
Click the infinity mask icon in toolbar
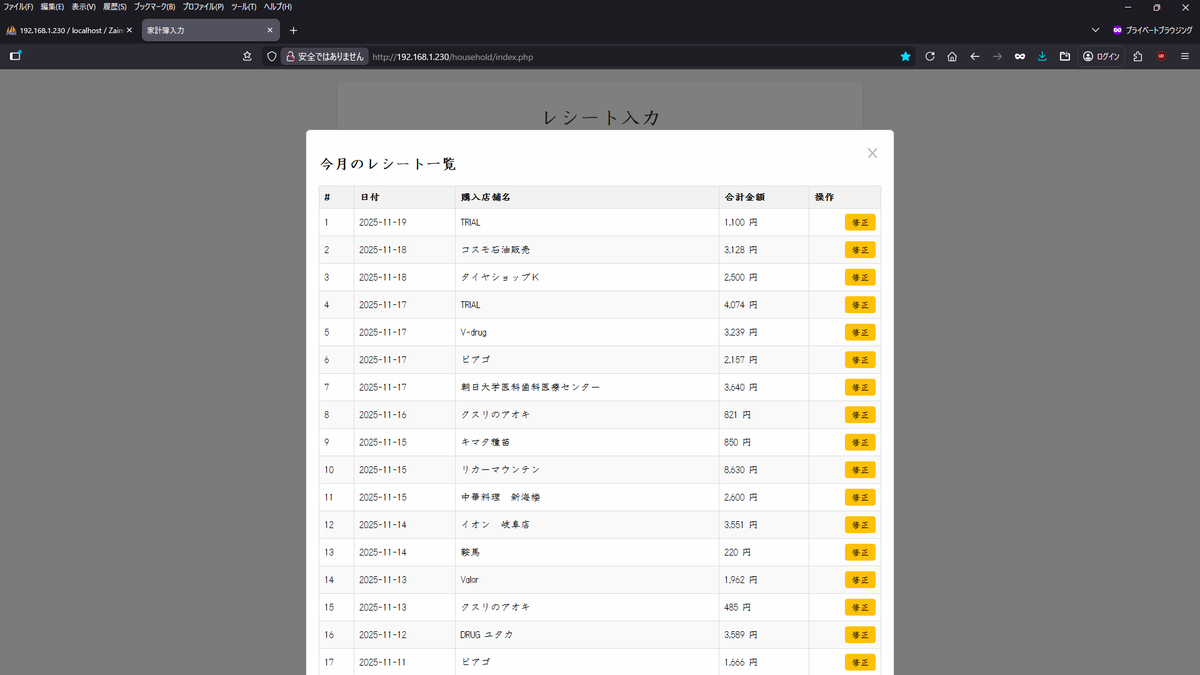[1020, 57]
